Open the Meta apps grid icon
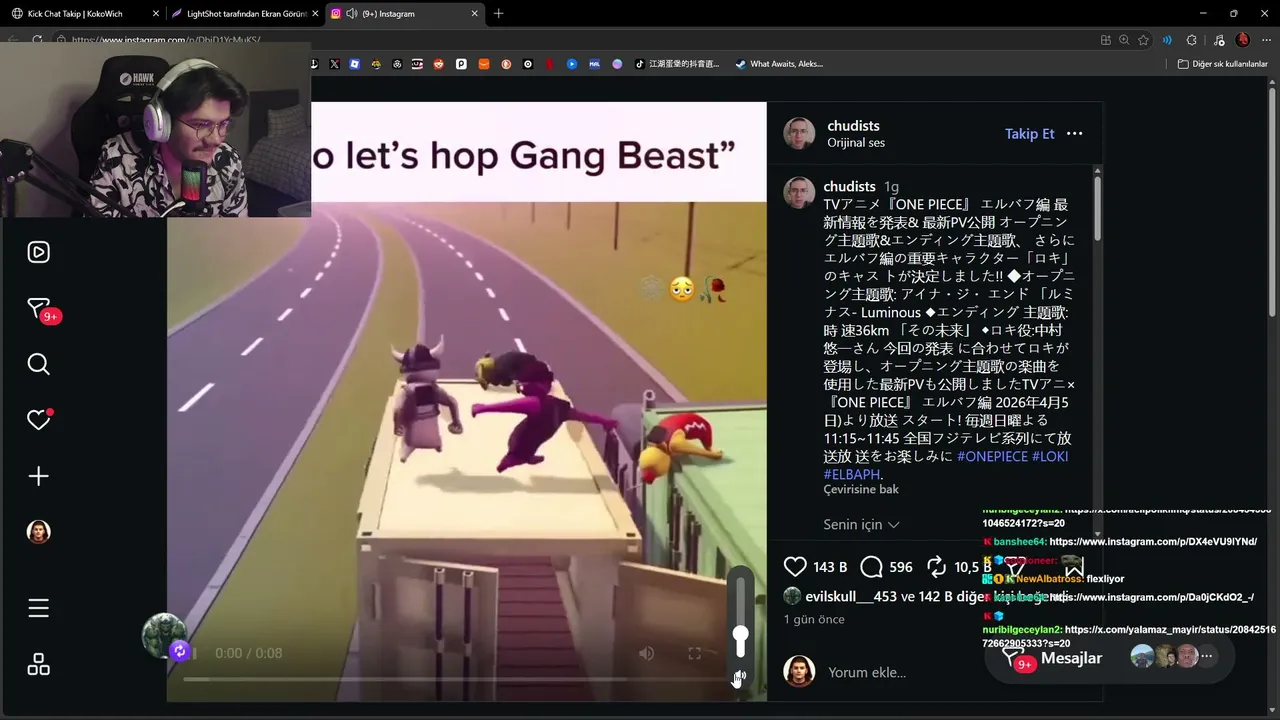 pyautogui.click(x=38, y=664)
